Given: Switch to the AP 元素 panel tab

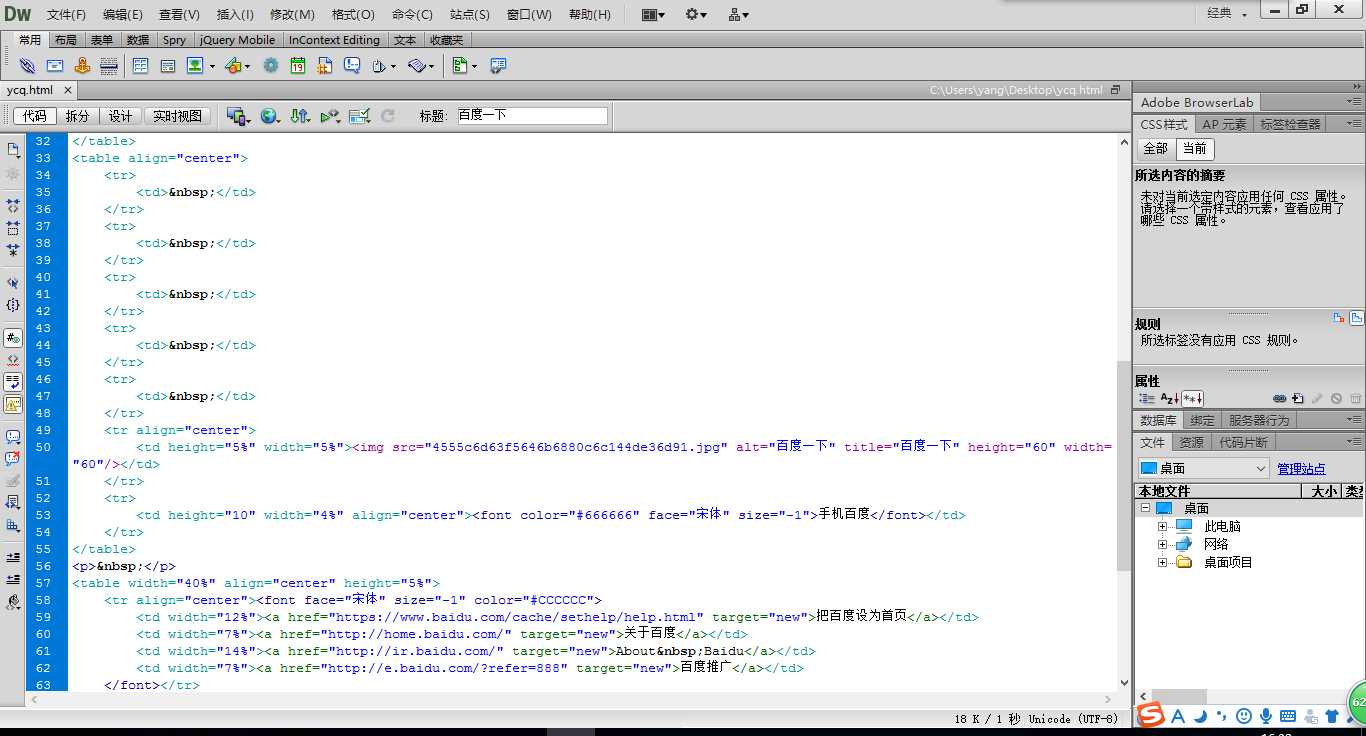Looking at the screenshot, I should [1224, 124].
